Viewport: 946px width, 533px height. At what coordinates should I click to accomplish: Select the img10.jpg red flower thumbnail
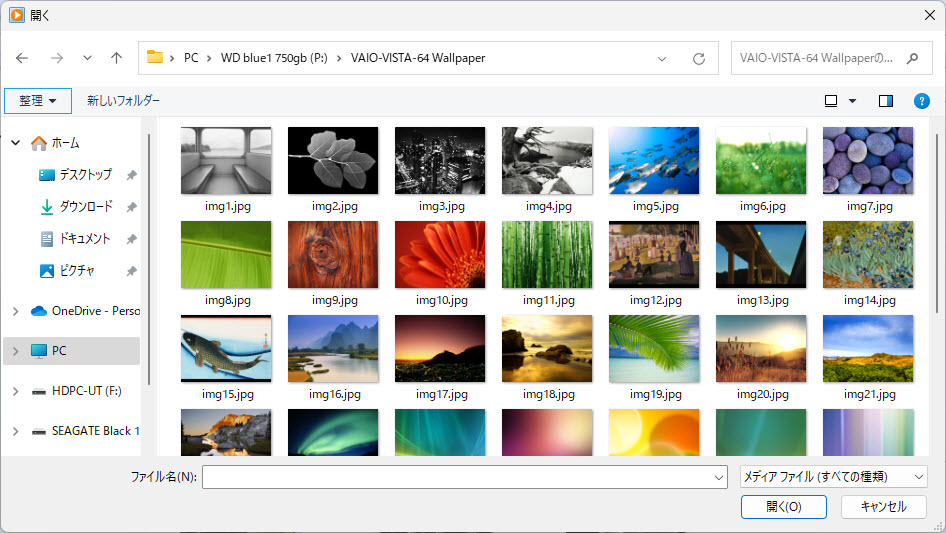tap(440, 254)
